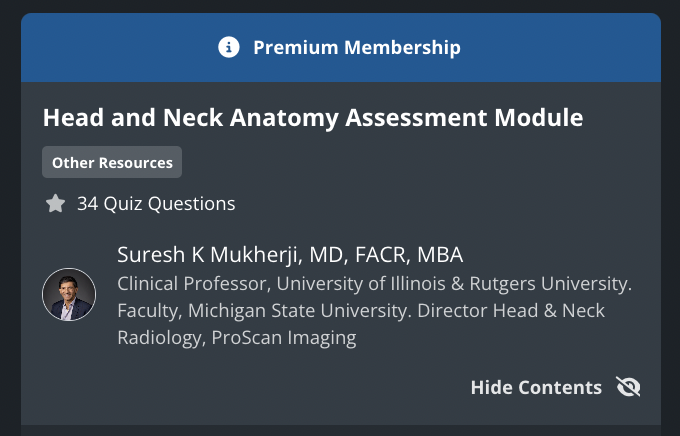Click the Rutgers University text
This screenshot has height=436, width=680.
551,284
